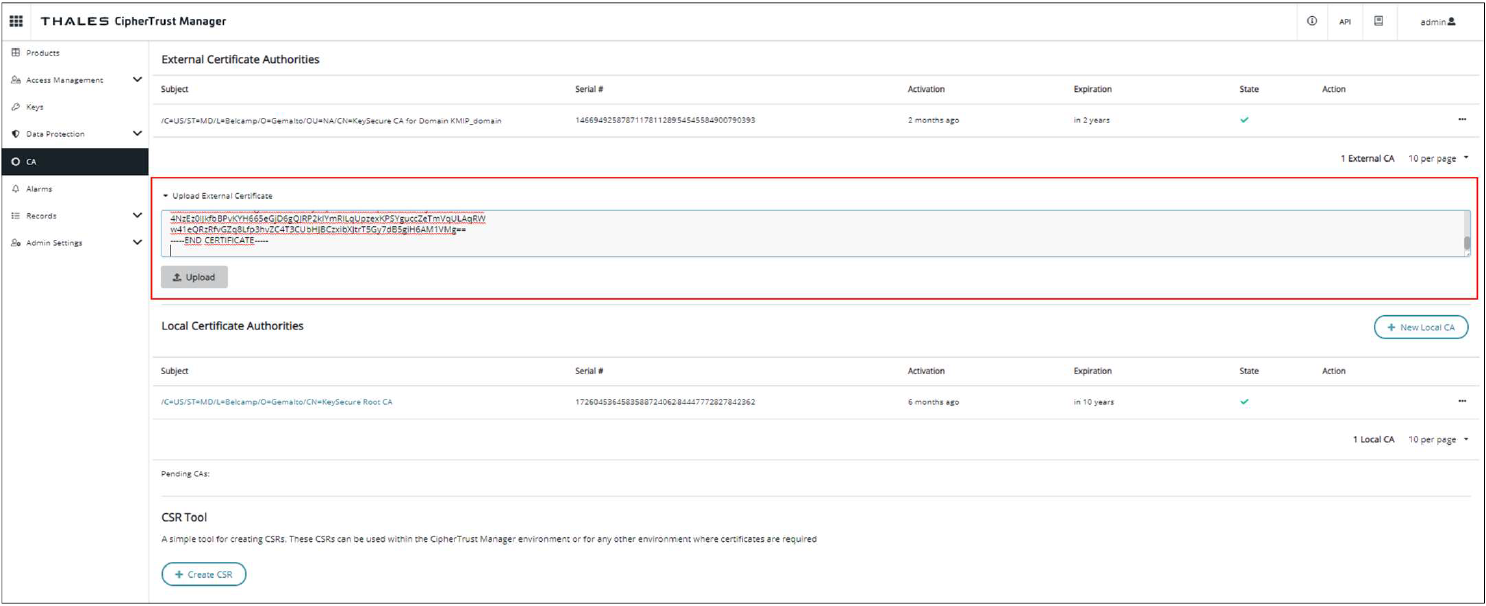The width and height of the screenshot is (1486, 606).
Task: Open the KeySecure Root CA subject link
Action: (277, 402)
